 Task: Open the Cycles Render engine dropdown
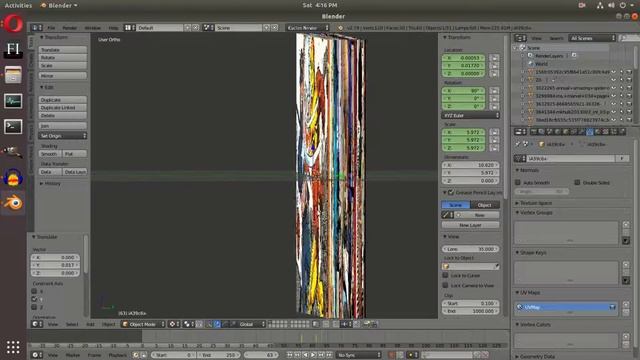[307, 28]
